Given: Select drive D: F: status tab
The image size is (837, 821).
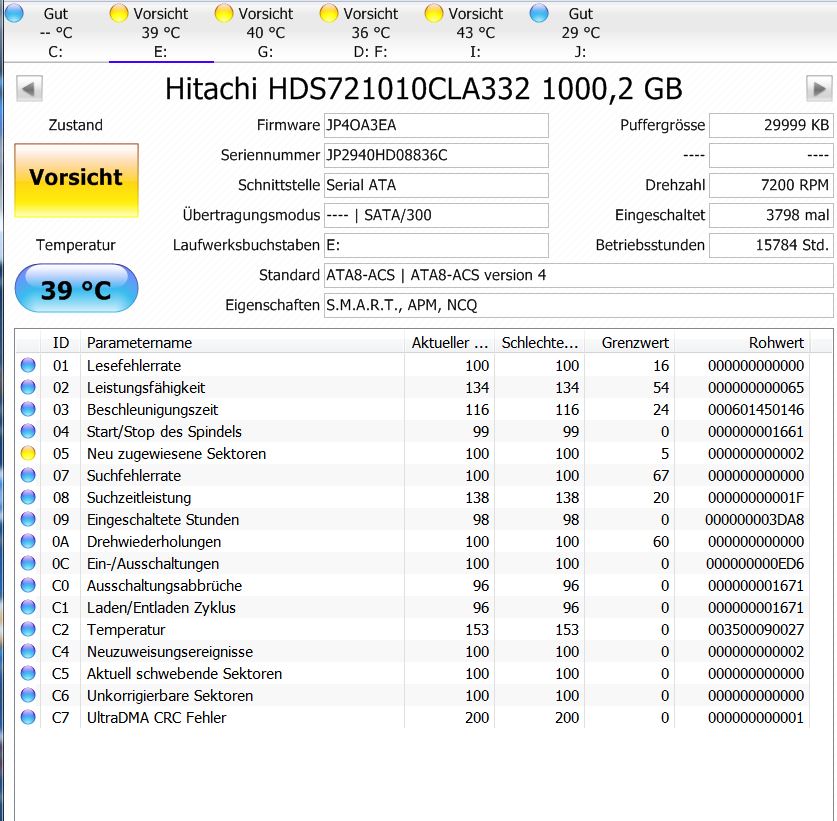Looking at the screenshot, I should (x=370, y=32).
